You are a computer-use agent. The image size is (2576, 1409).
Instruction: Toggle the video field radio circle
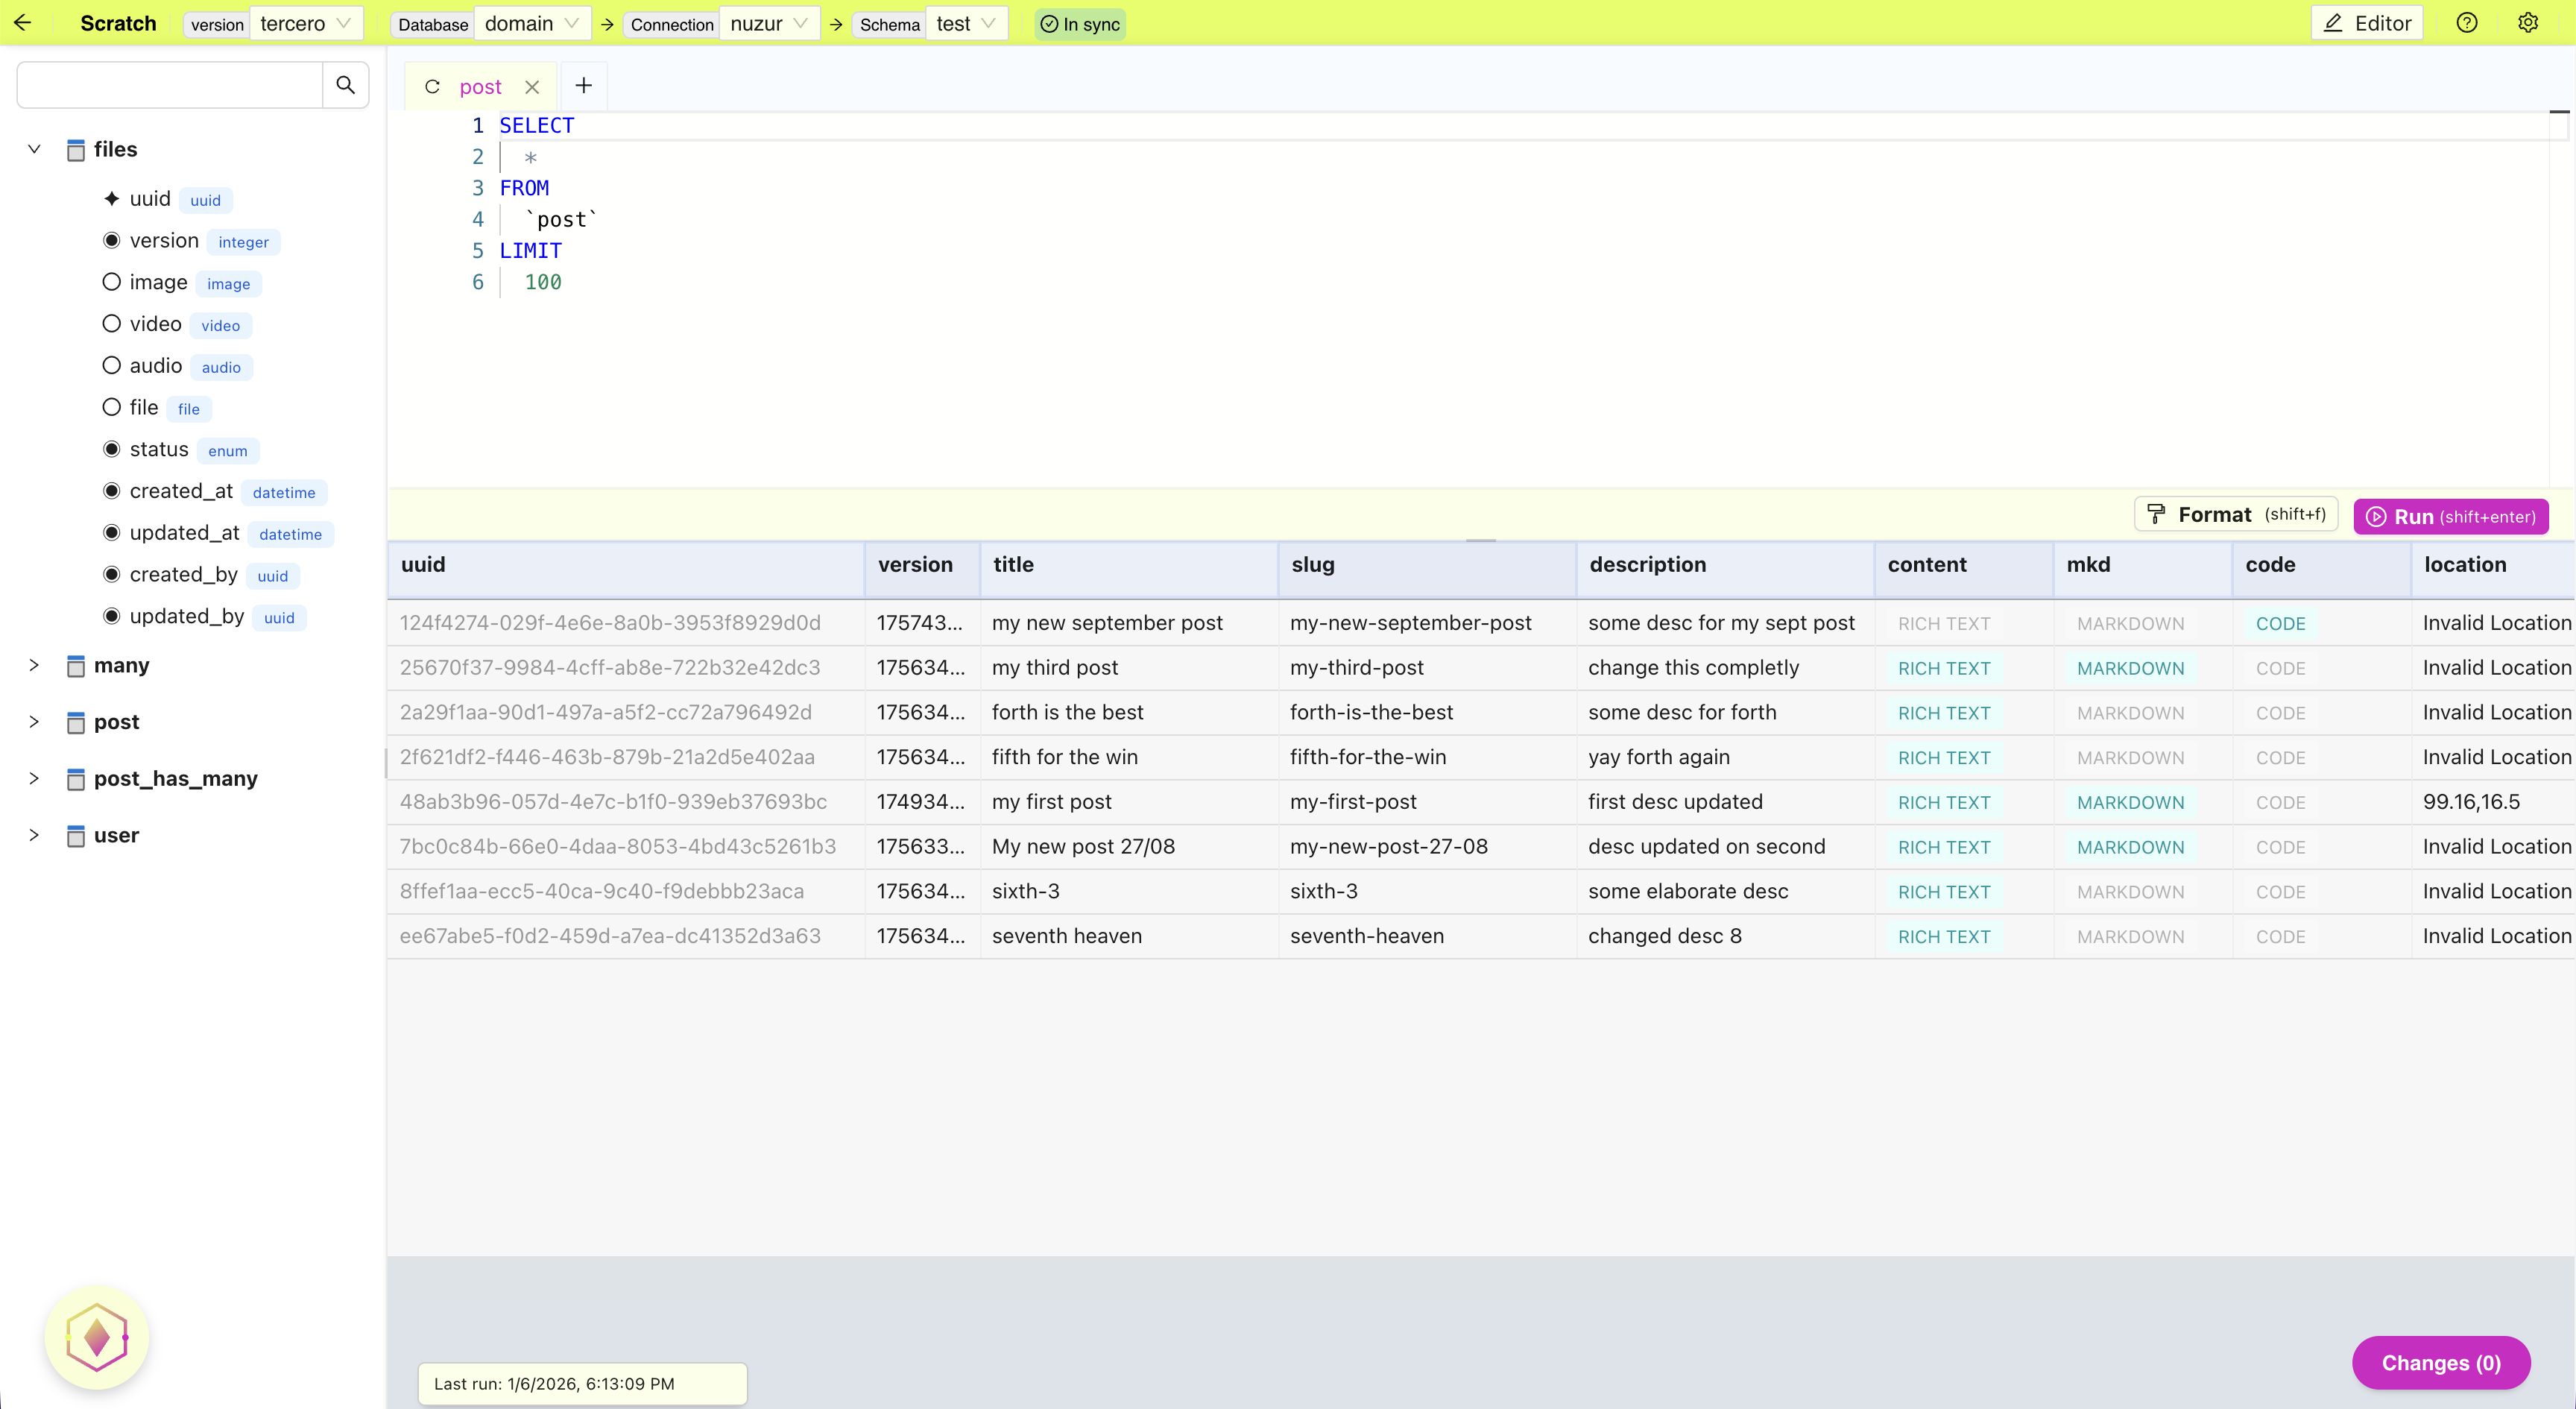click(x=111, y=324)
